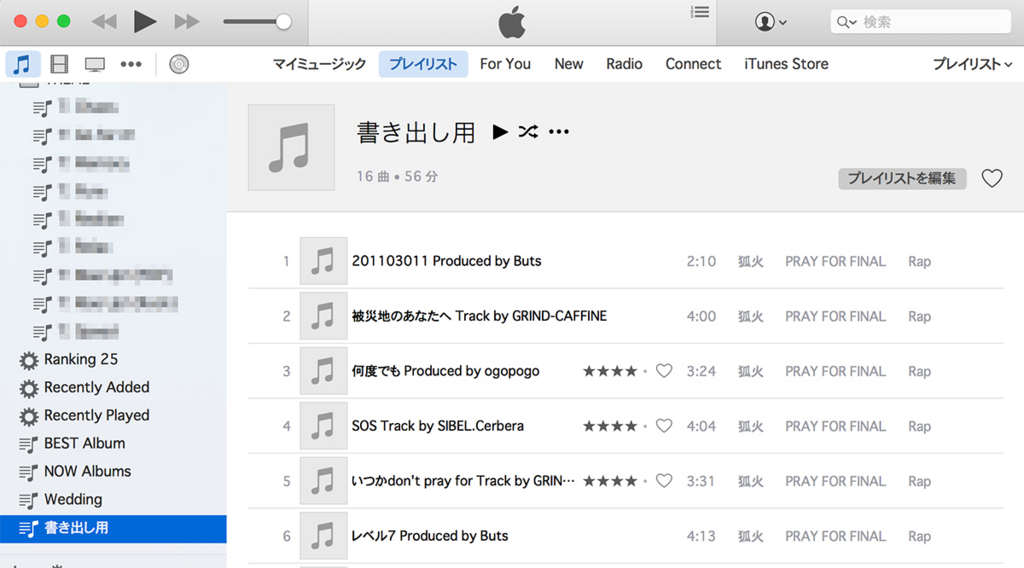Switch to マイミュージック tab
The width and height of the screenshot is (1024, 568).
point(319,64)
